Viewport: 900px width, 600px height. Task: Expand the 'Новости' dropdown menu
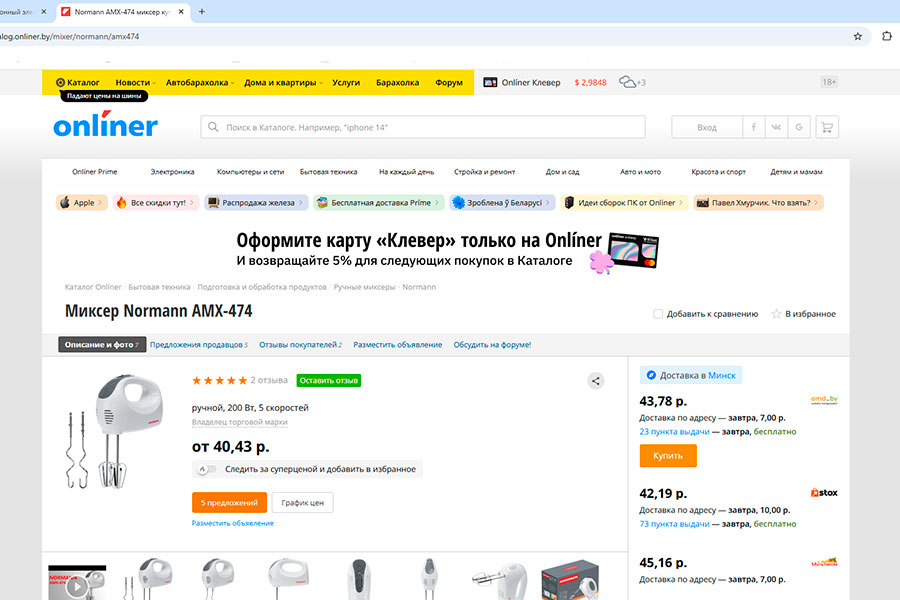(136, 82)
